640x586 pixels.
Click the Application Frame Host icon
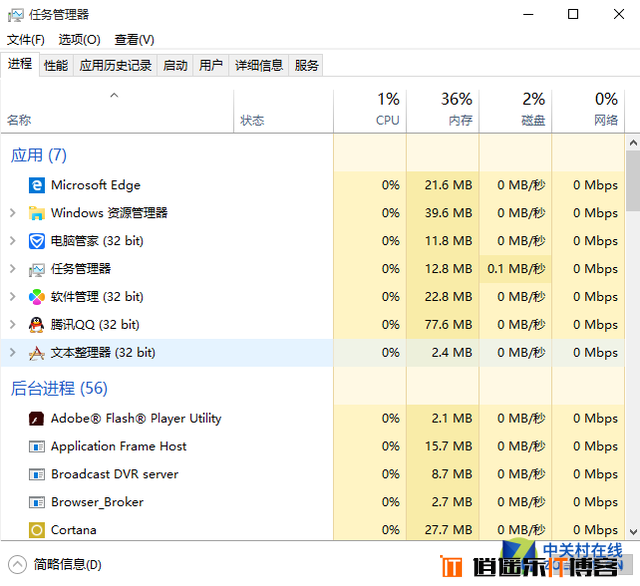pos(36,447)
